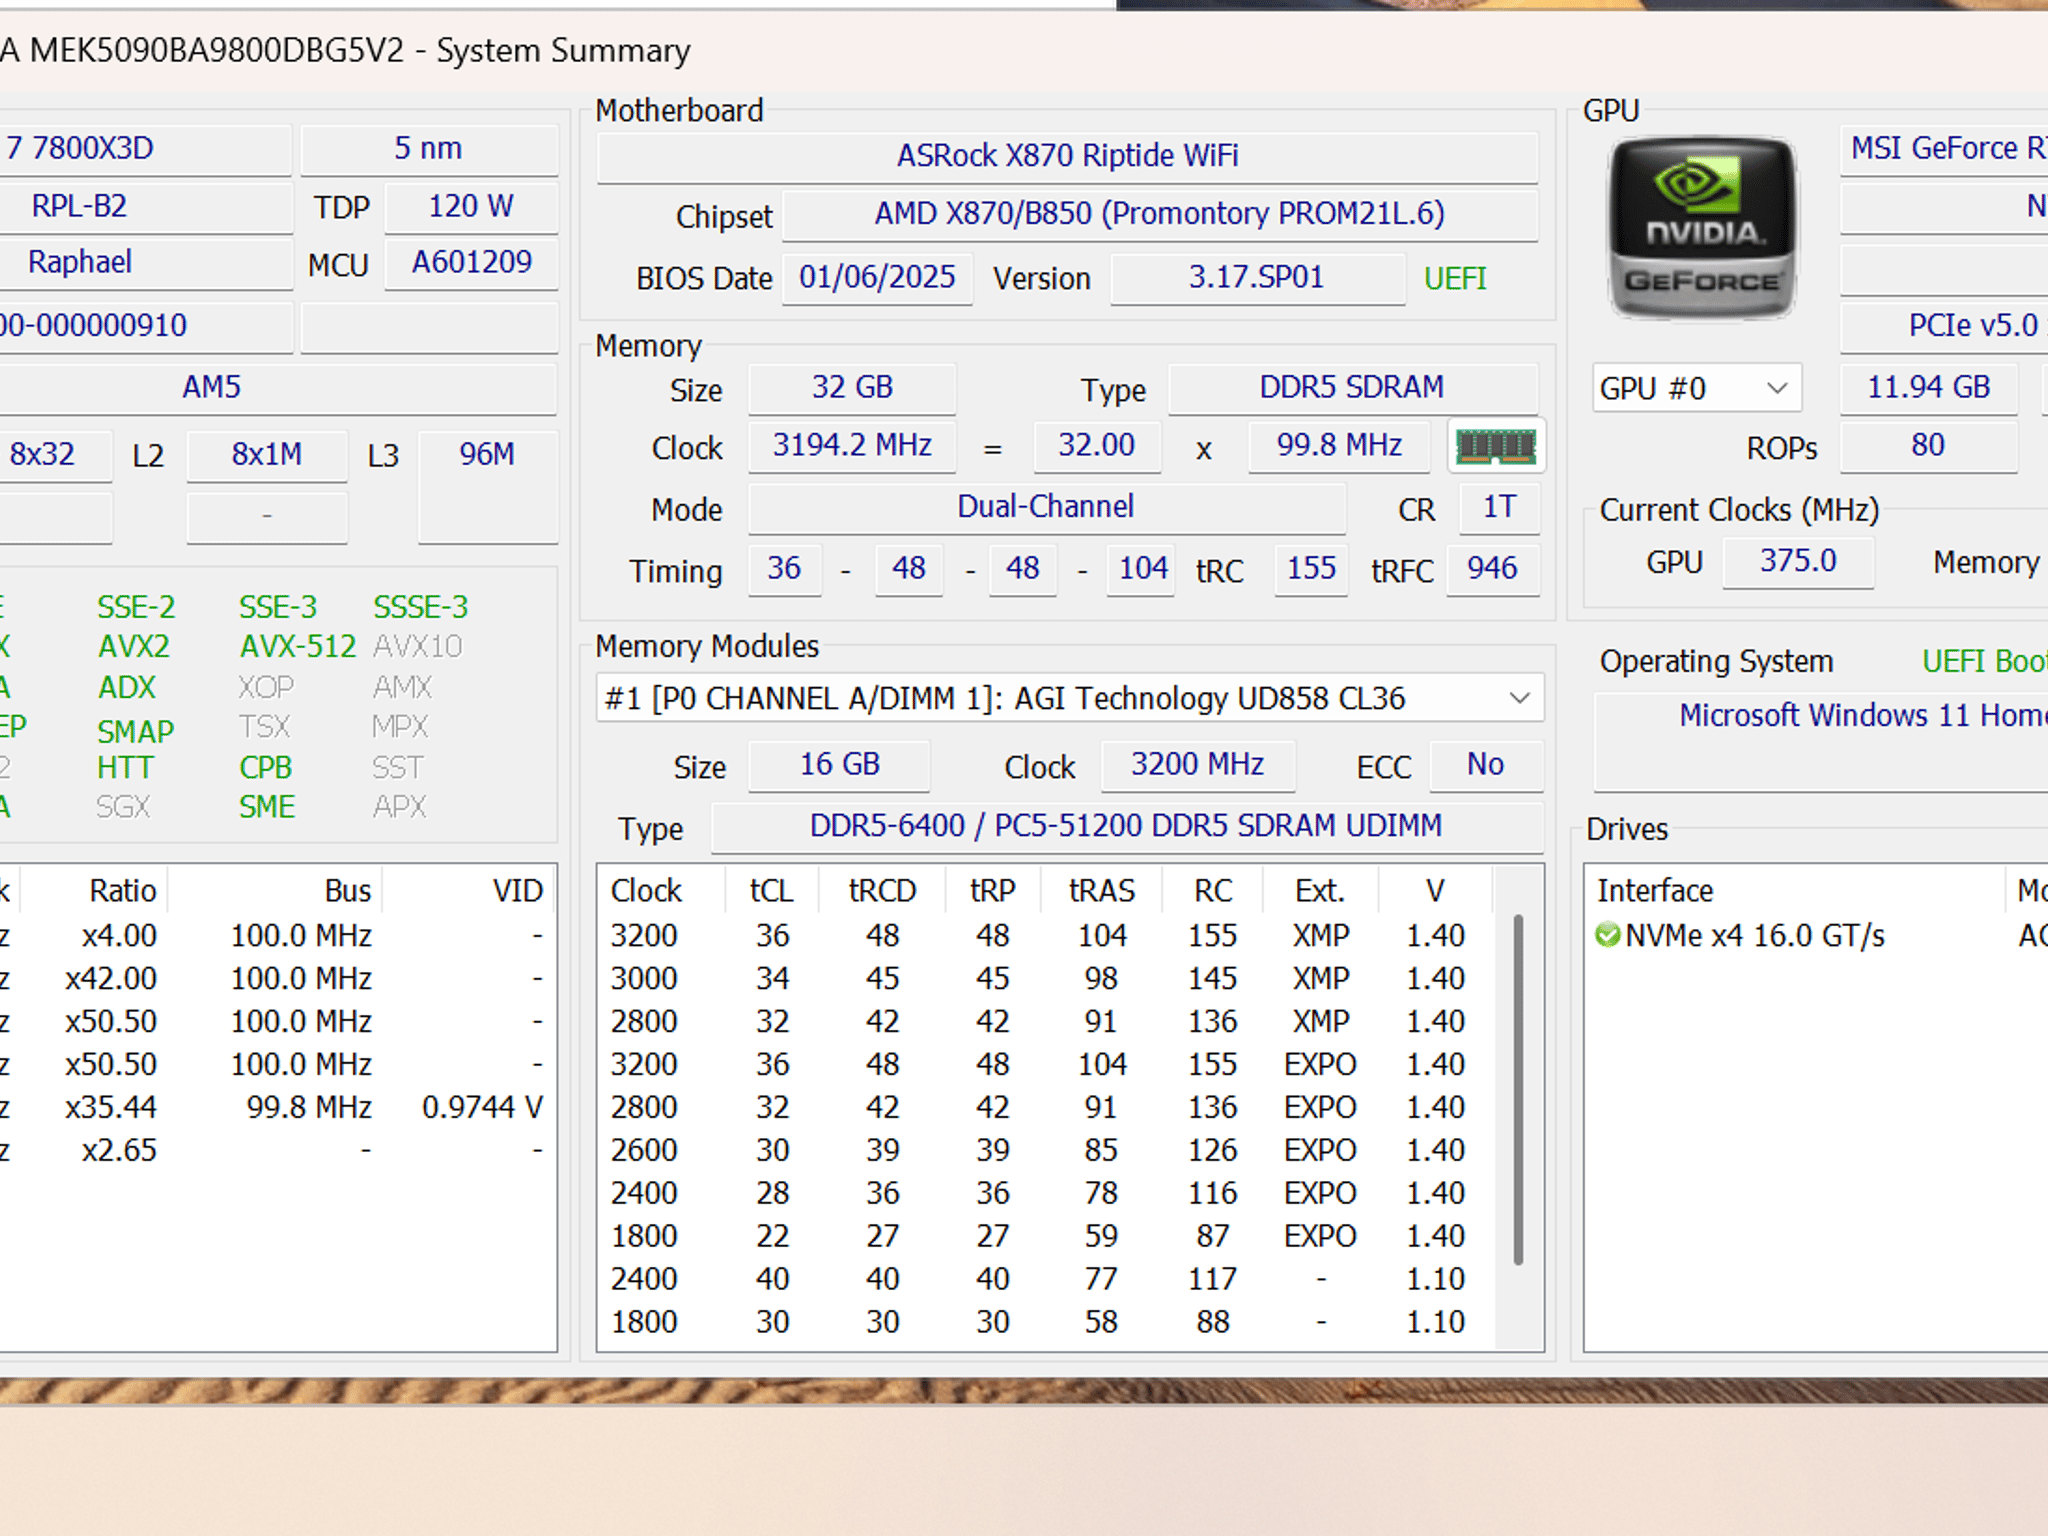2048x1536 pixels.
Task: Click the ROPs 80 value
Action: [1928, 446]
